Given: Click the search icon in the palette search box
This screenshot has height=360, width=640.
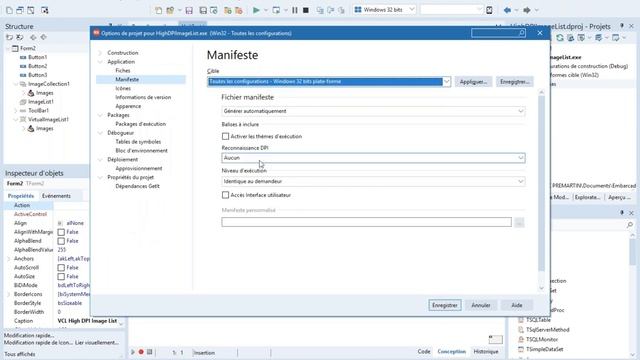Looking at the screenshot, I should 630,224.
